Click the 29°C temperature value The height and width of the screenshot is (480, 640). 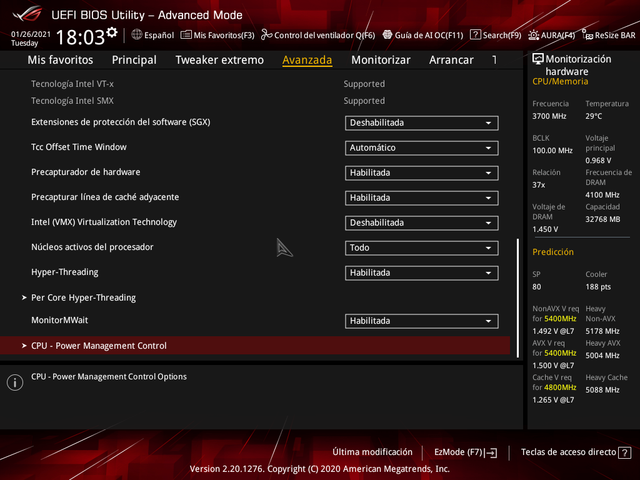pos(593,116)
